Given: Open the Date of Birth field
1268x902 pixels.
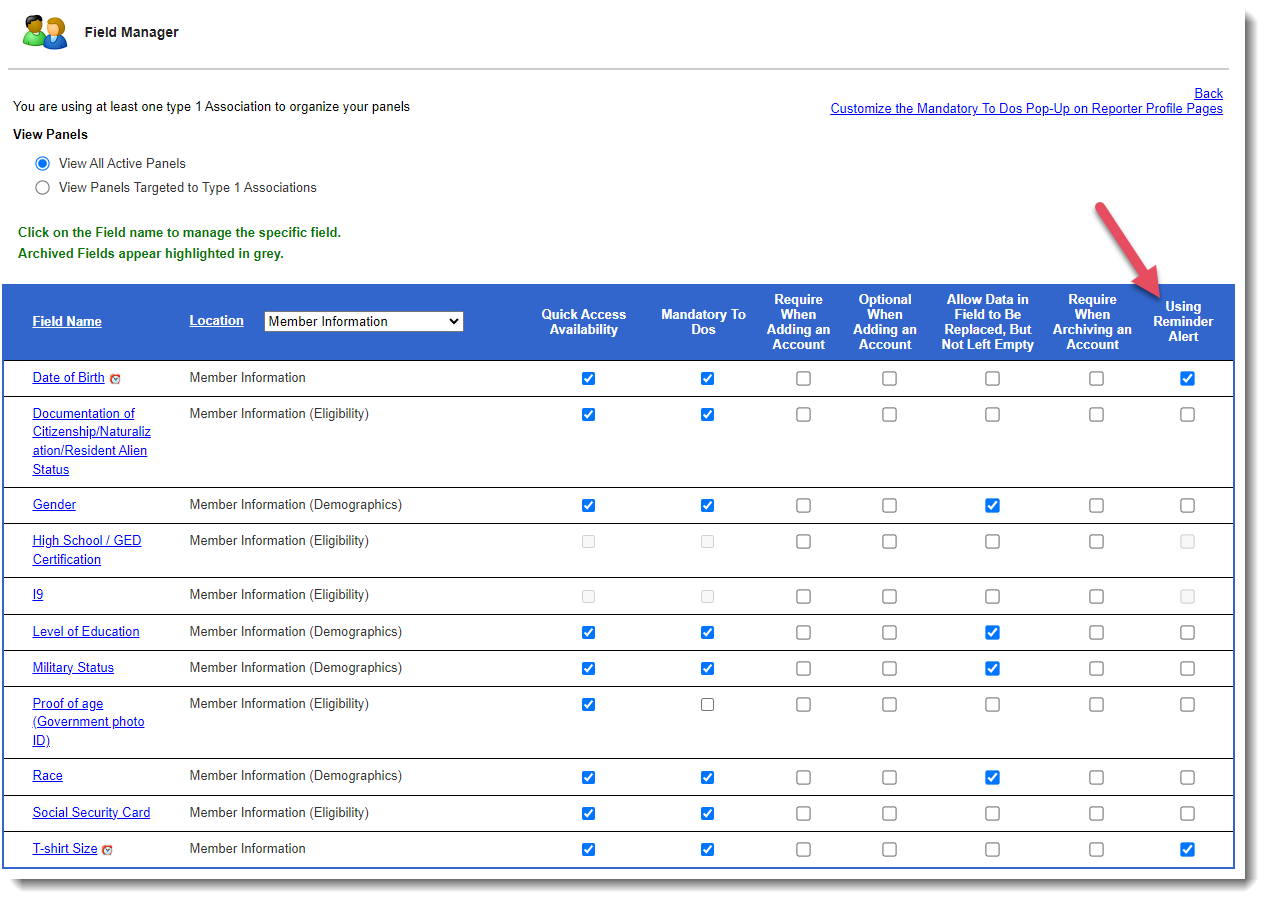Looking at the screenshot, I should tap(68, 377).
